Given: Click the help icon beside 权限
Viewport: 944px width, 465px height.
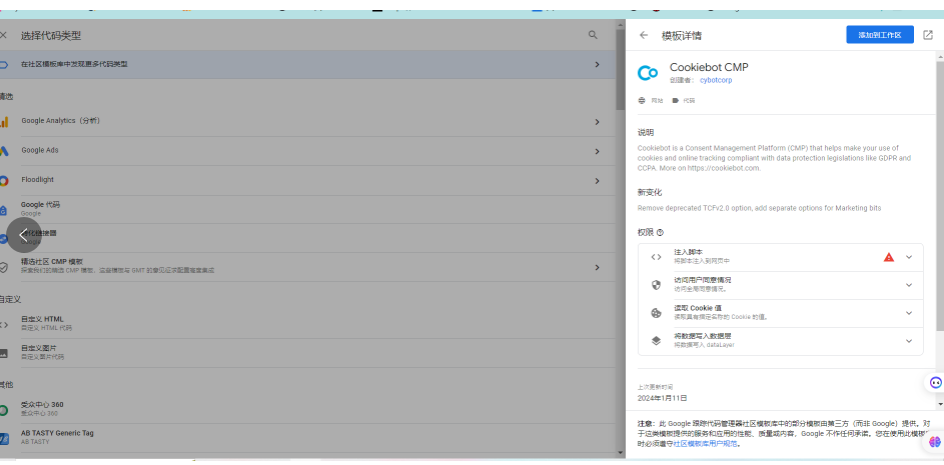Looking at the screenshot, I should pyautogui.click(x=660, y=232).
